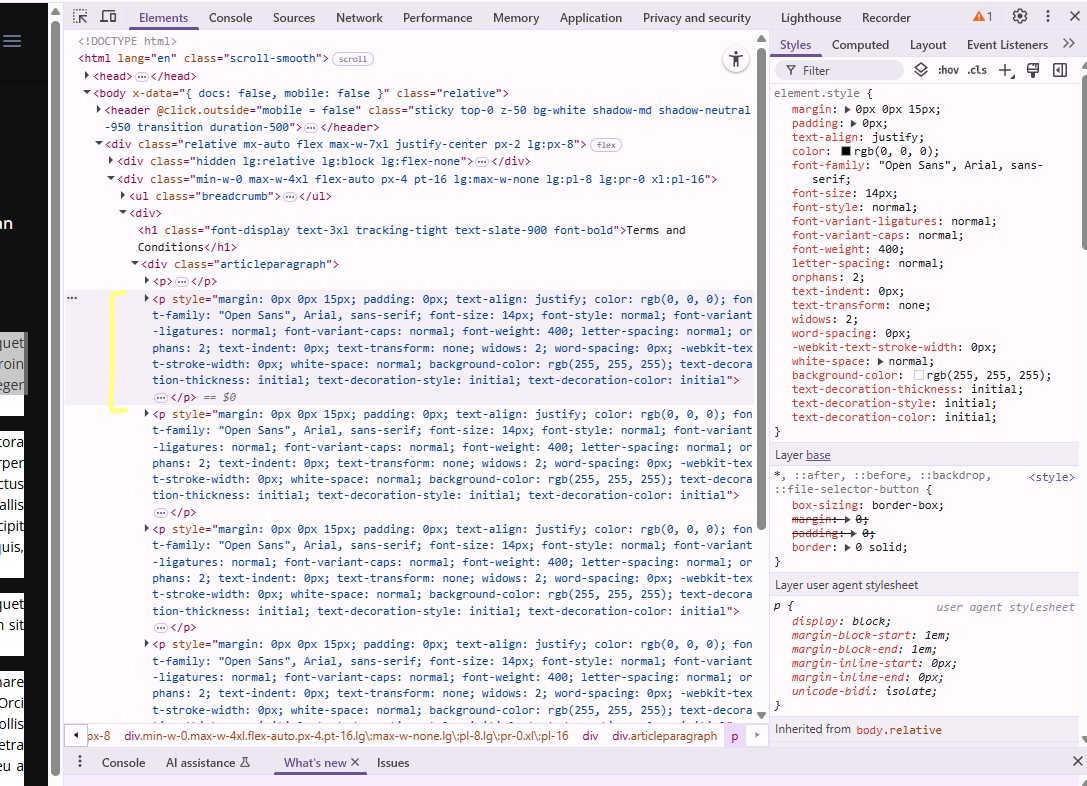Expand the div hidden lg:relative node

click(x=111, y=161)
